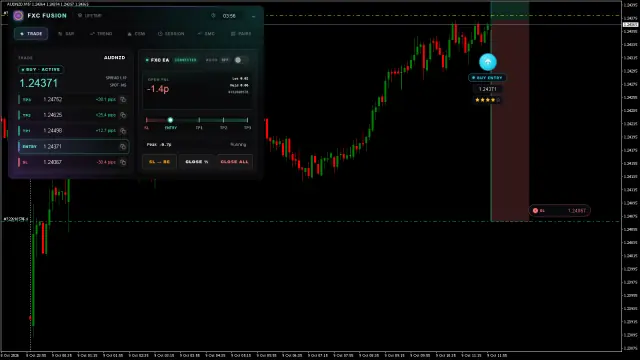Switch to the S&R tab
The image size is (640, 360).
pos(66,33)
